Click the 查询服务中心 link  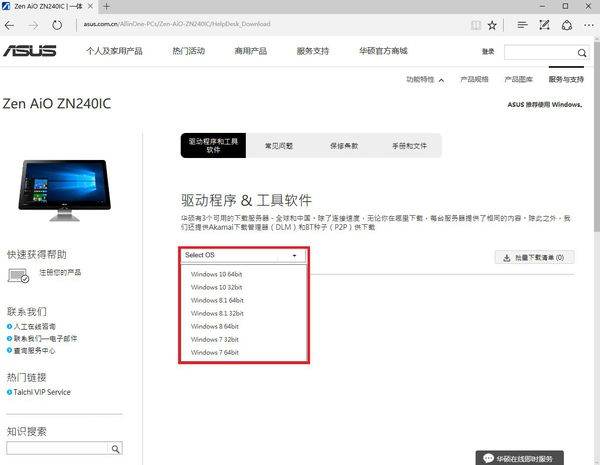[38, 351]
